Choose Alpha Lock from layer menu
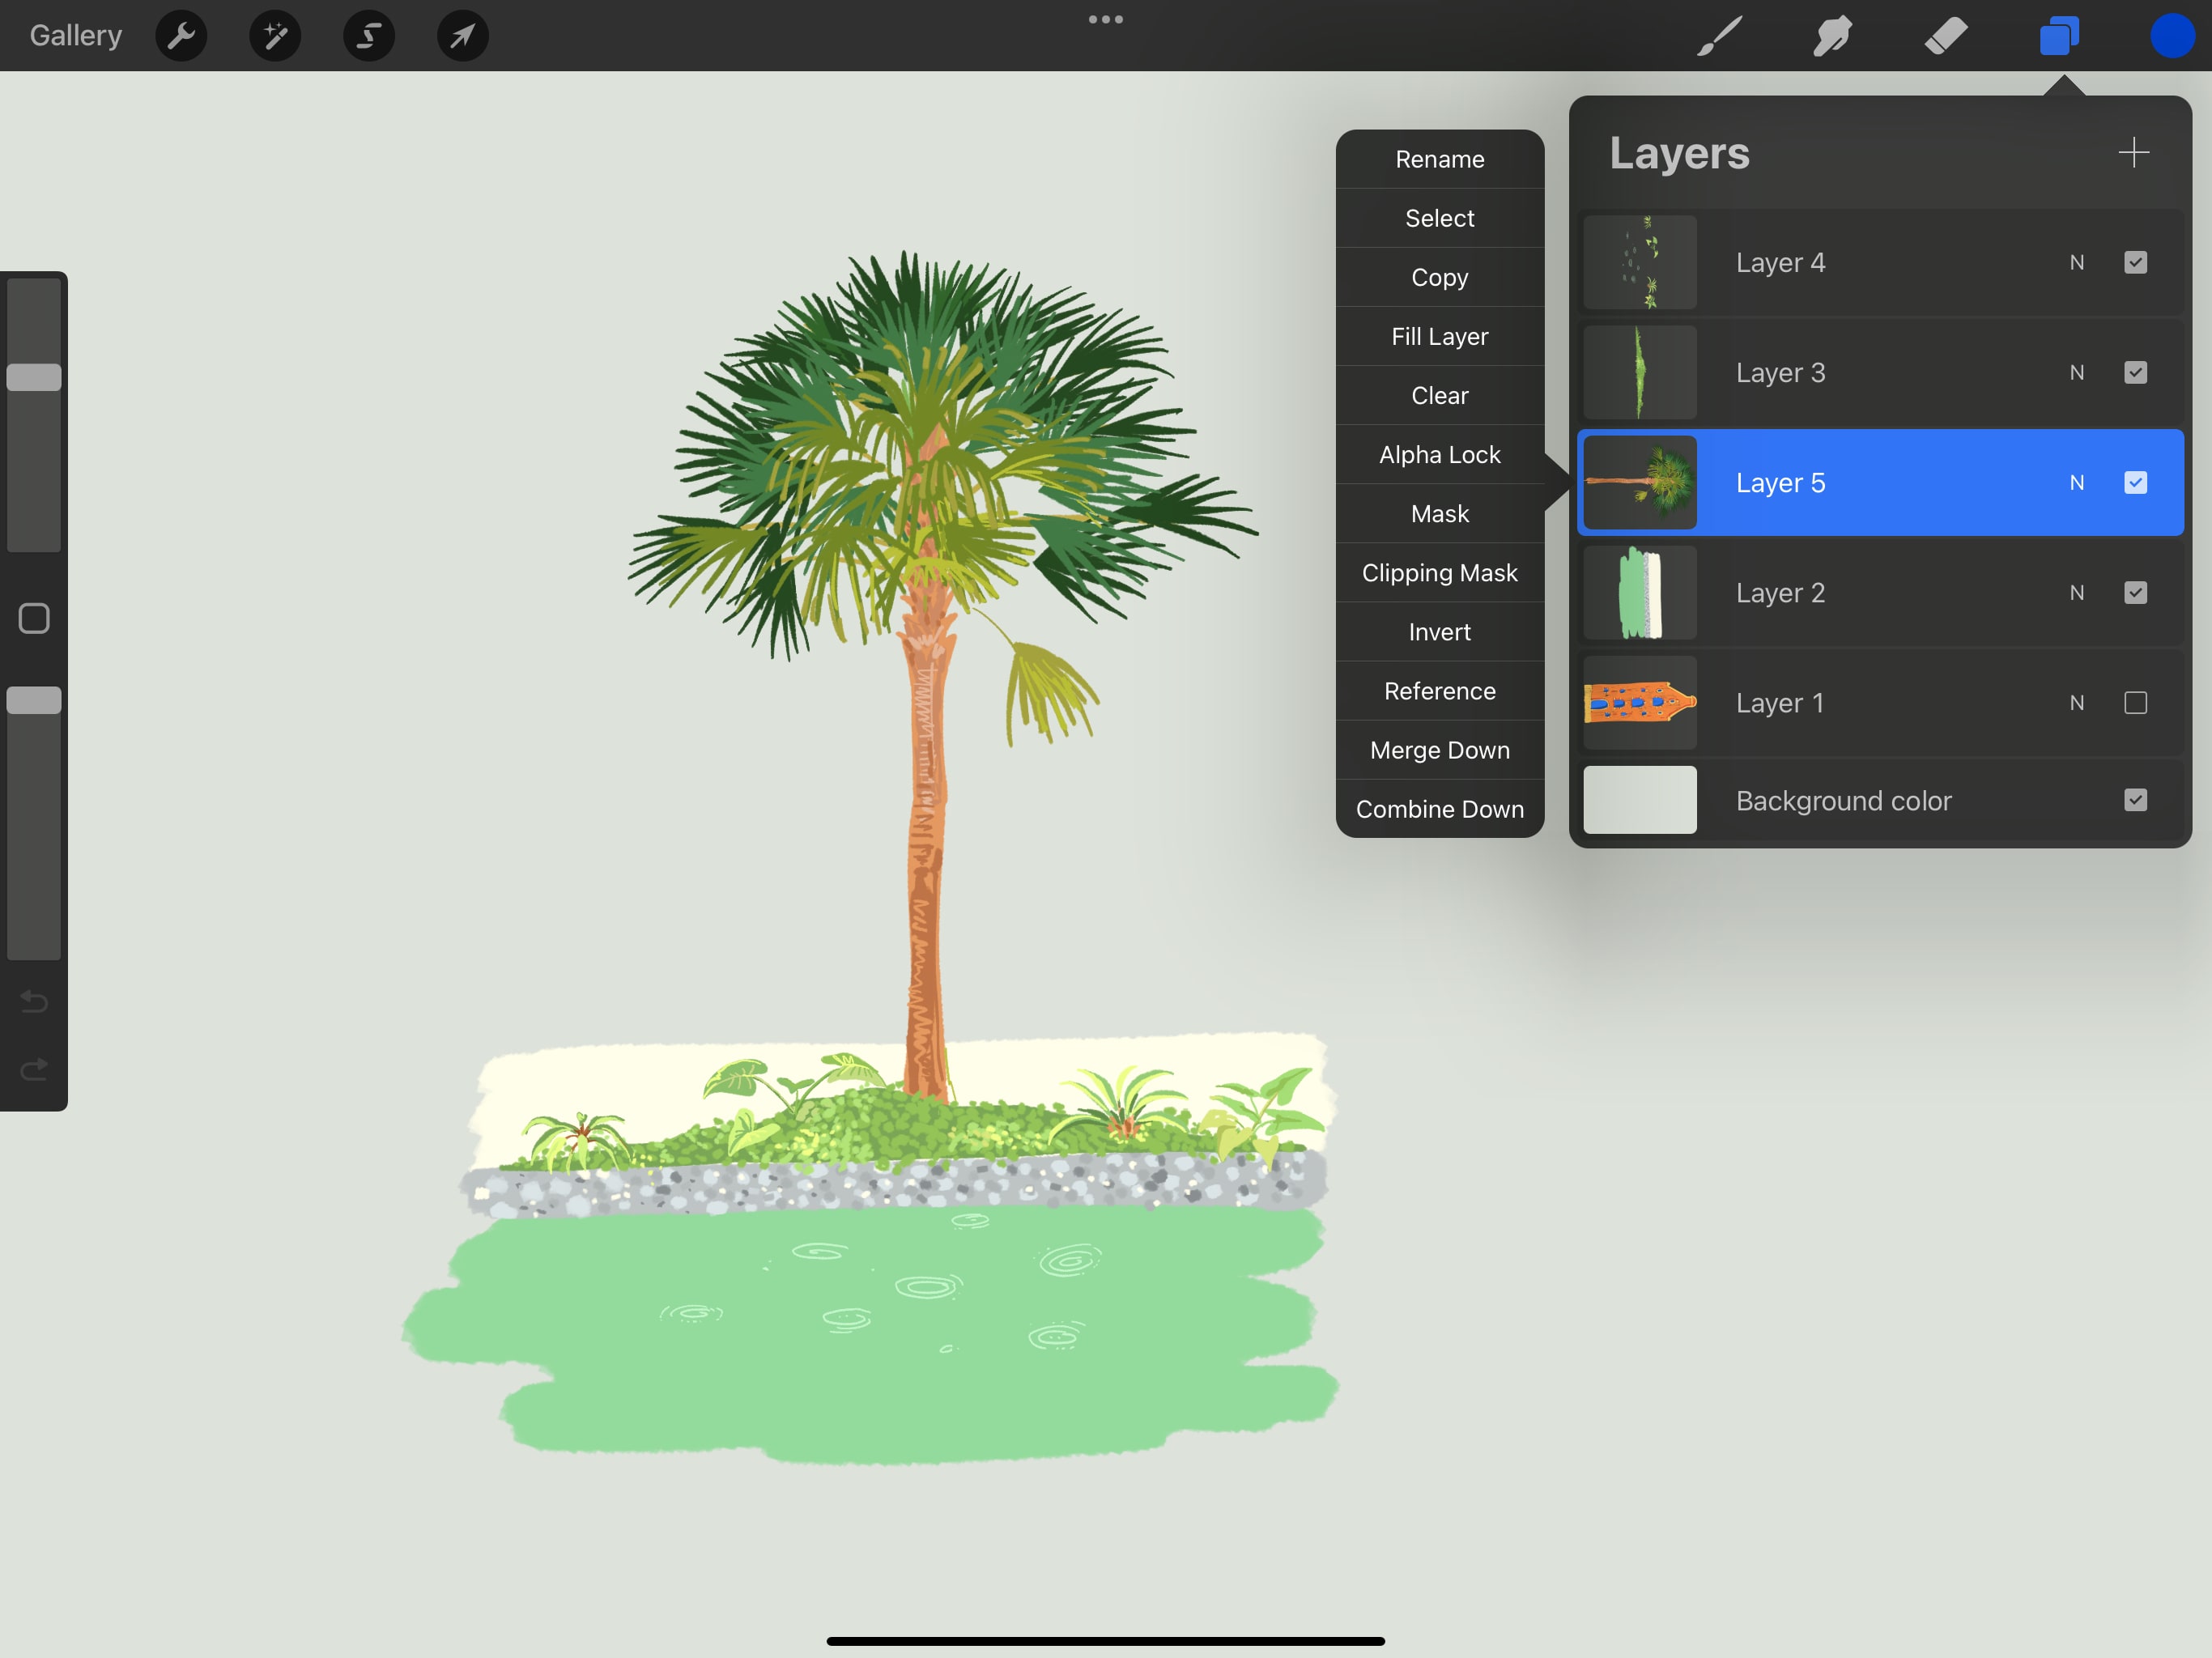This screenshot has height=1658, width=2212. (1439, 455)
